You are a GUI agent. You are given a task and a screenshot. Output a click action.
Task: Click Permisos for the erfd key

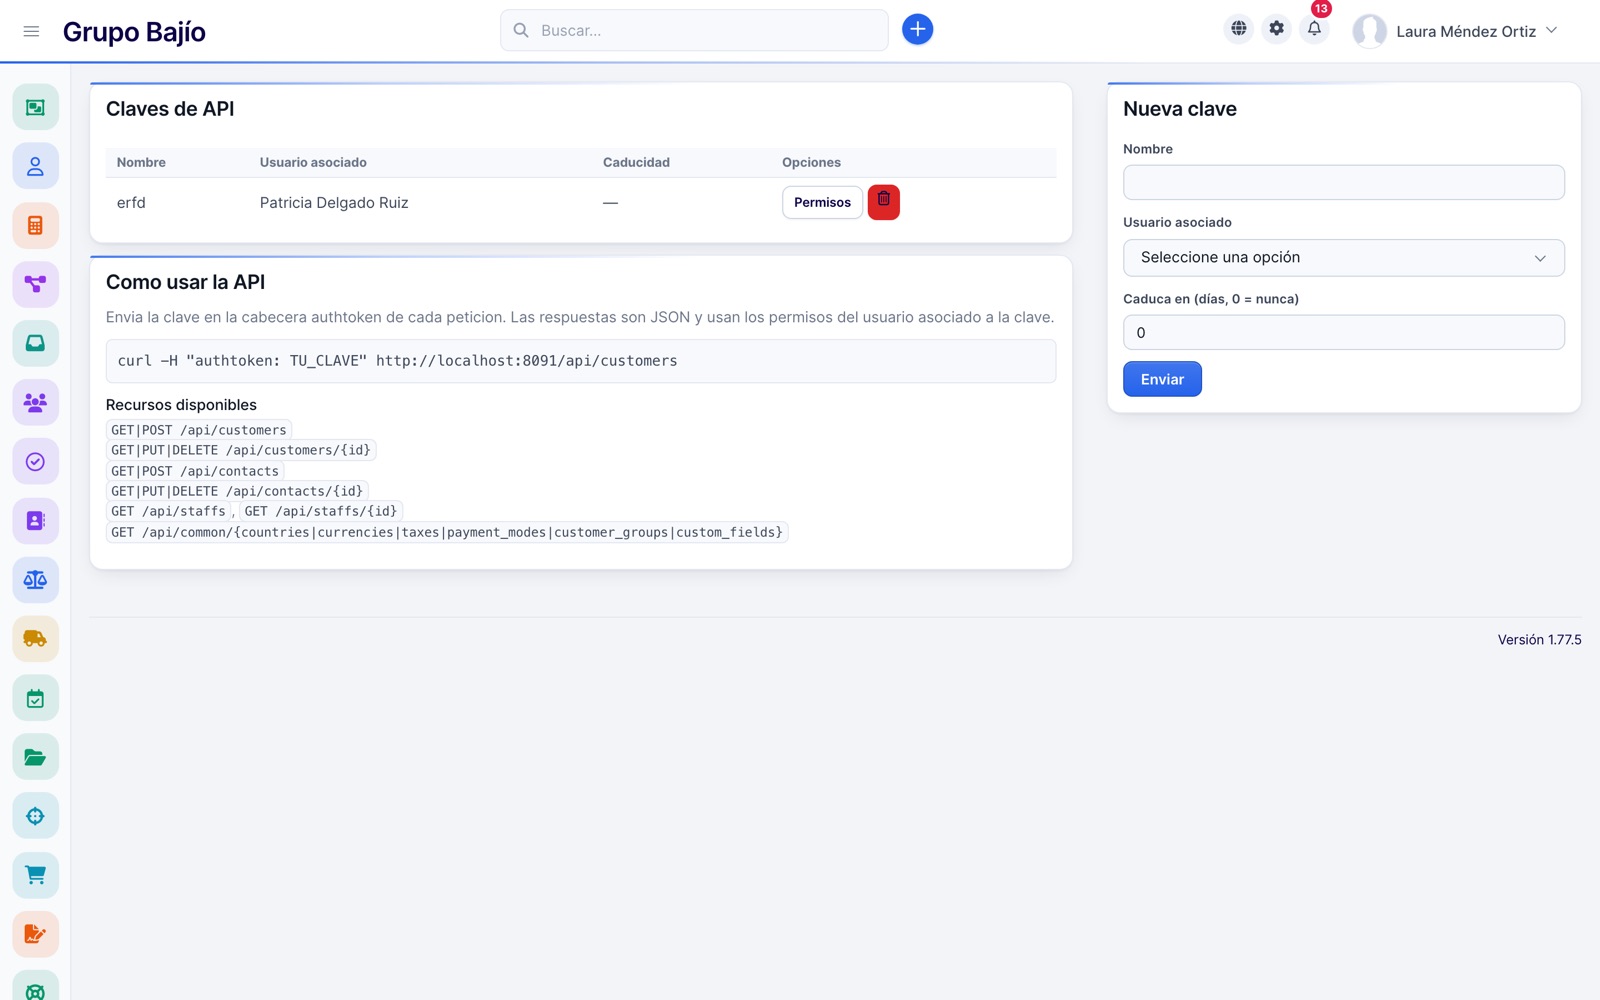click(822, 202)
